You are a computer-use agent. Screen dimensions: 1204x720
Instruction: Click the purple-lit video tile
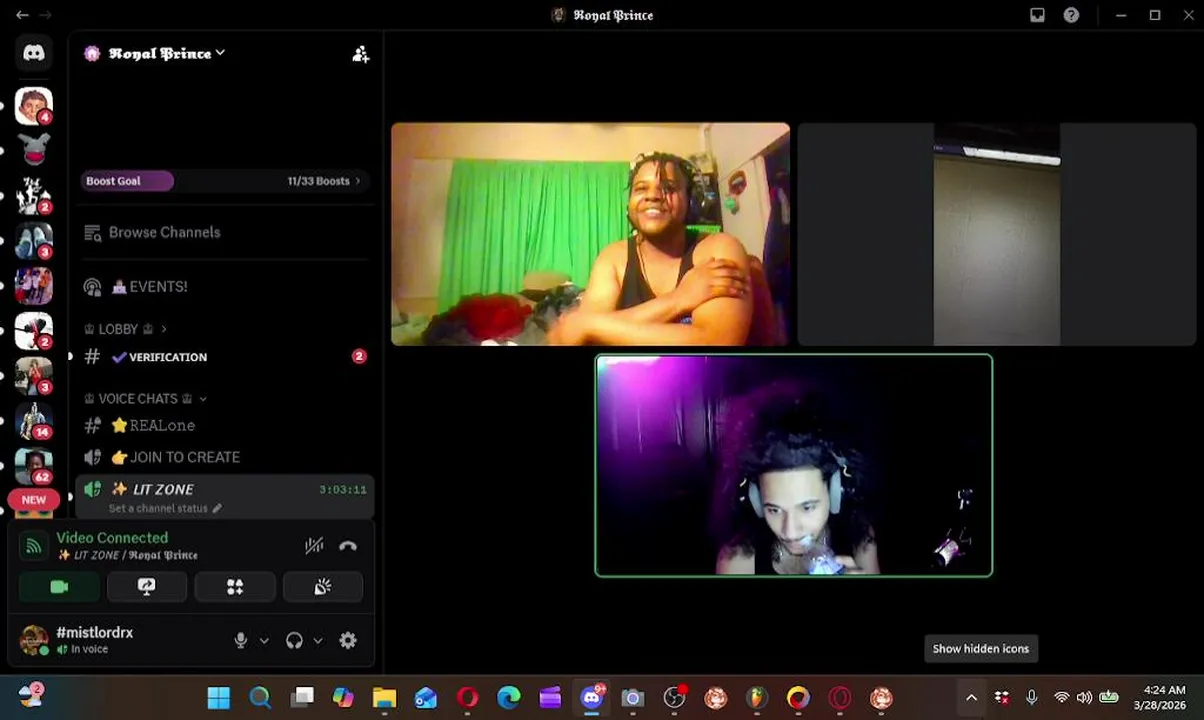pyautogui.click(x=794, y=466)
